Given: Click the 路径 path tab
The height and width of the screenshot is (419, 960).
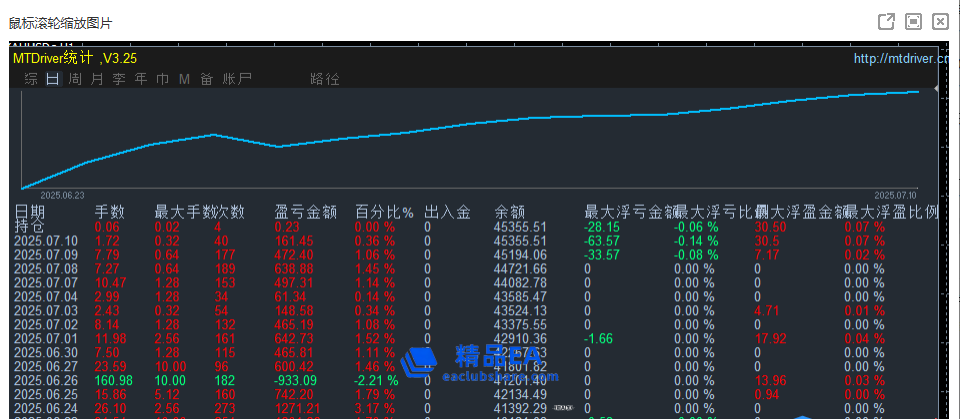Looking at the screenshot, I should tap(325, 78).
